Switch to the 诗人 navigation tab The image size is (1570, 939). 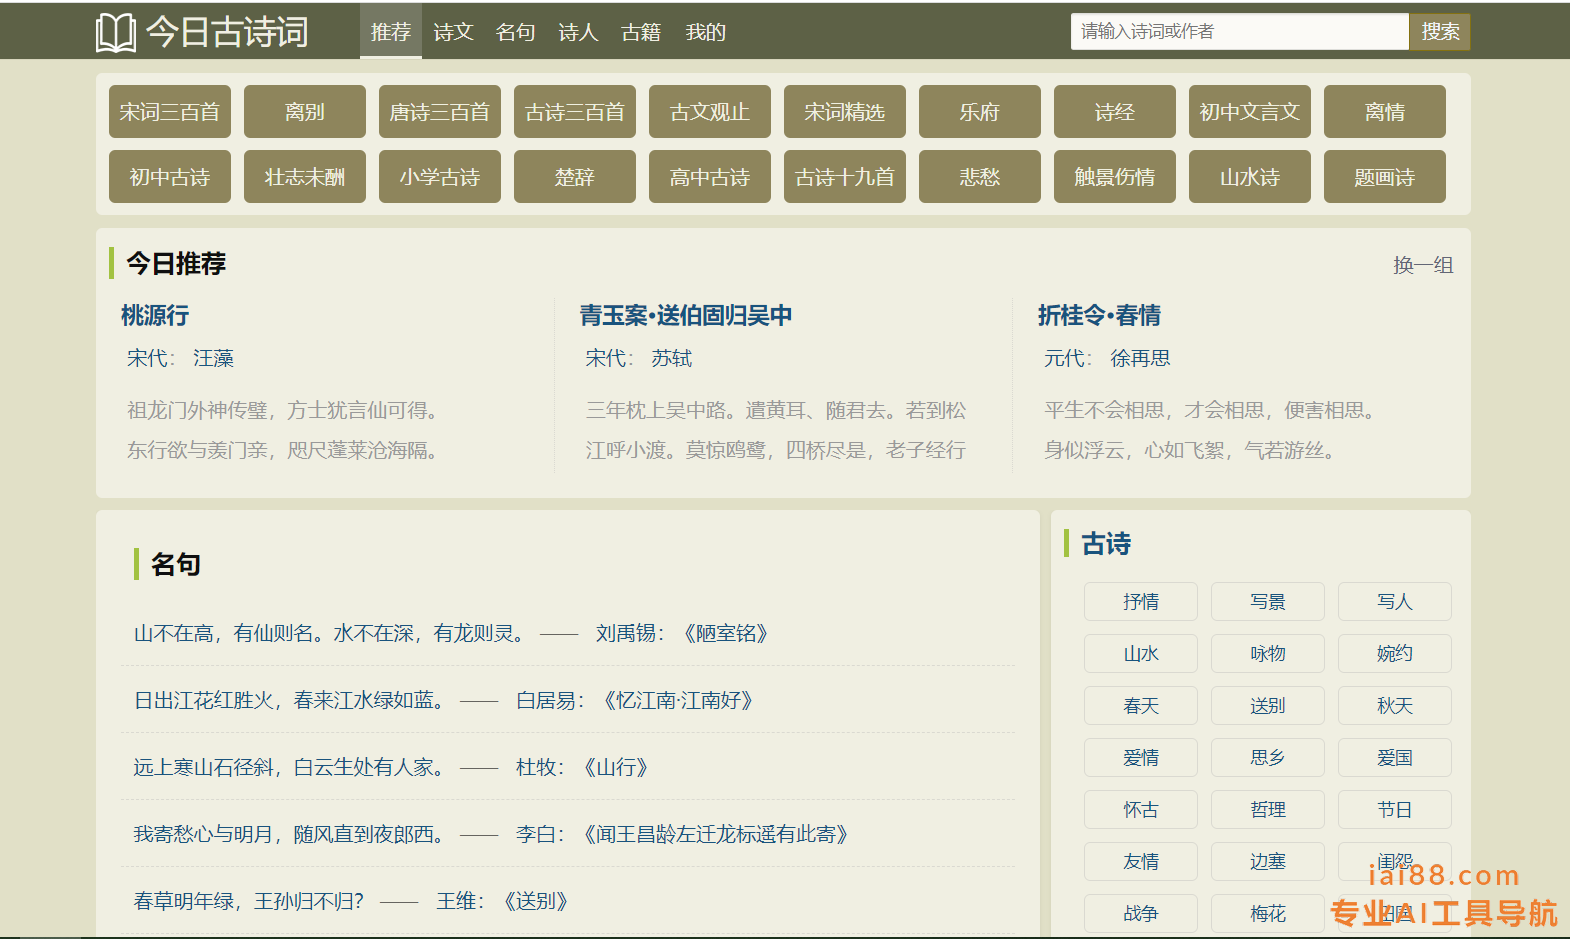578,32
